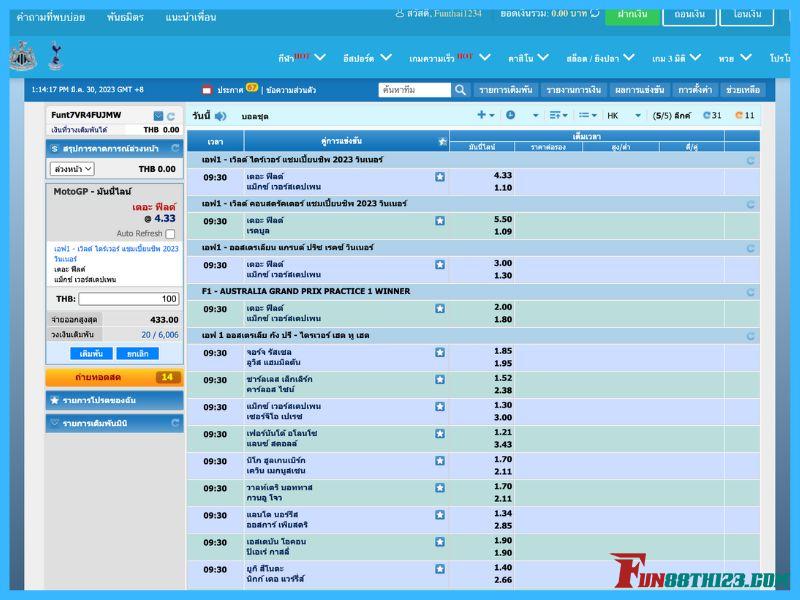Open the เกมความเร็ว menu
The width and height of the screenshot is (800, 600).
tap(449, 58)
